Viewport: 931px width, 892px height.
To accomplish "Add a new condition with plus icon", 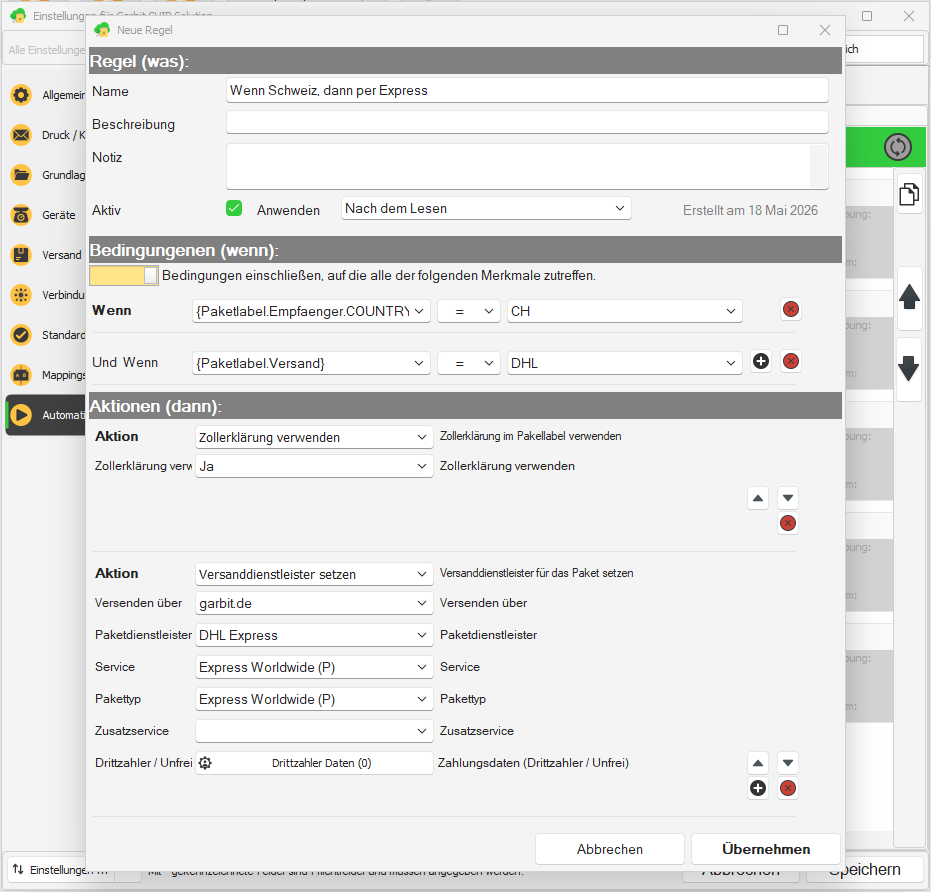I will 761,362.
